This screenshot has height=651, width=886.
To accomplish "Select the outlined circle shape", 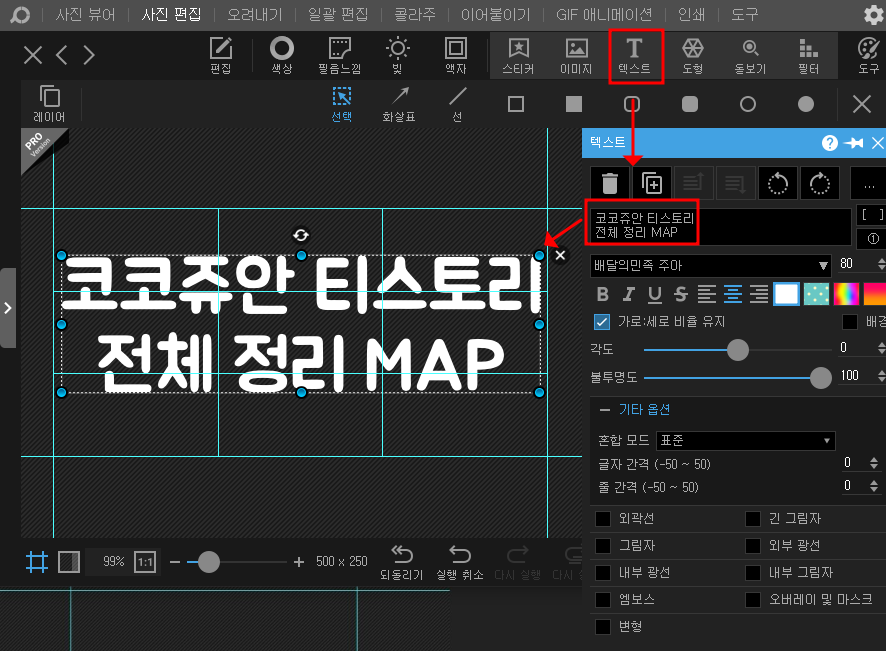I will (x=748, y=104).
